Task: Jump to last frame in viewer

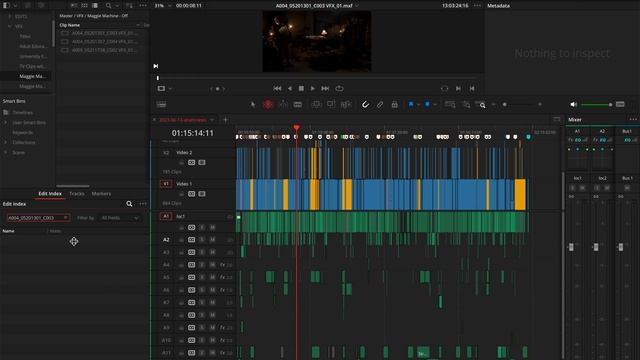Action: (x=325, y=88)
